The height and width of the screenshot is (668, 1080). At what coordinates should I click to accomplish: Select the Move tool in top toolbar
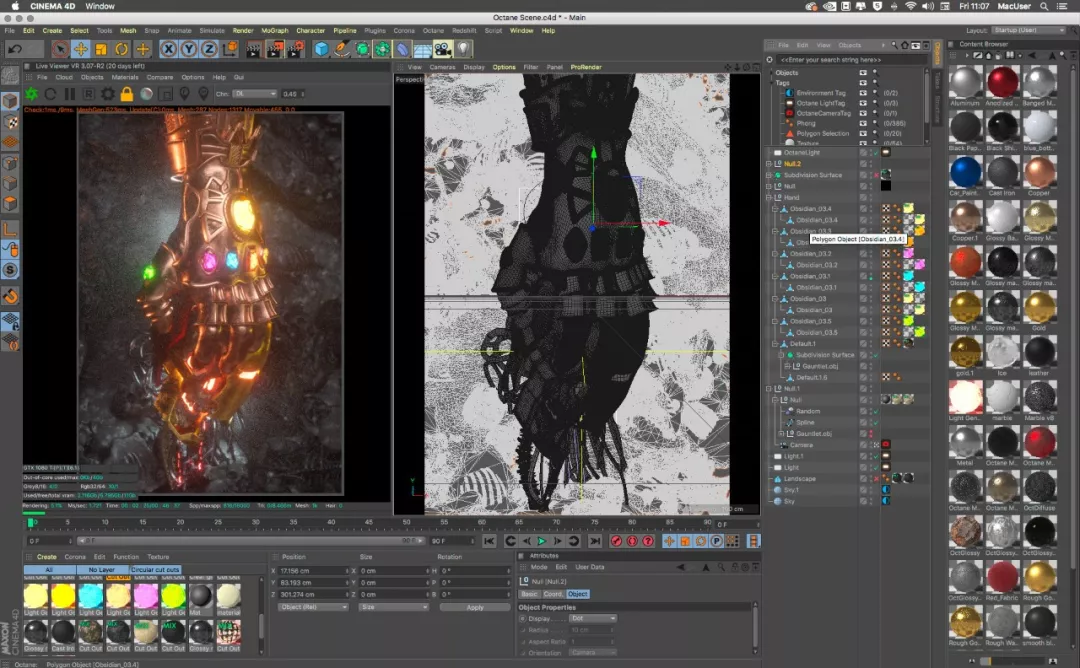click(x=81, y=49)
